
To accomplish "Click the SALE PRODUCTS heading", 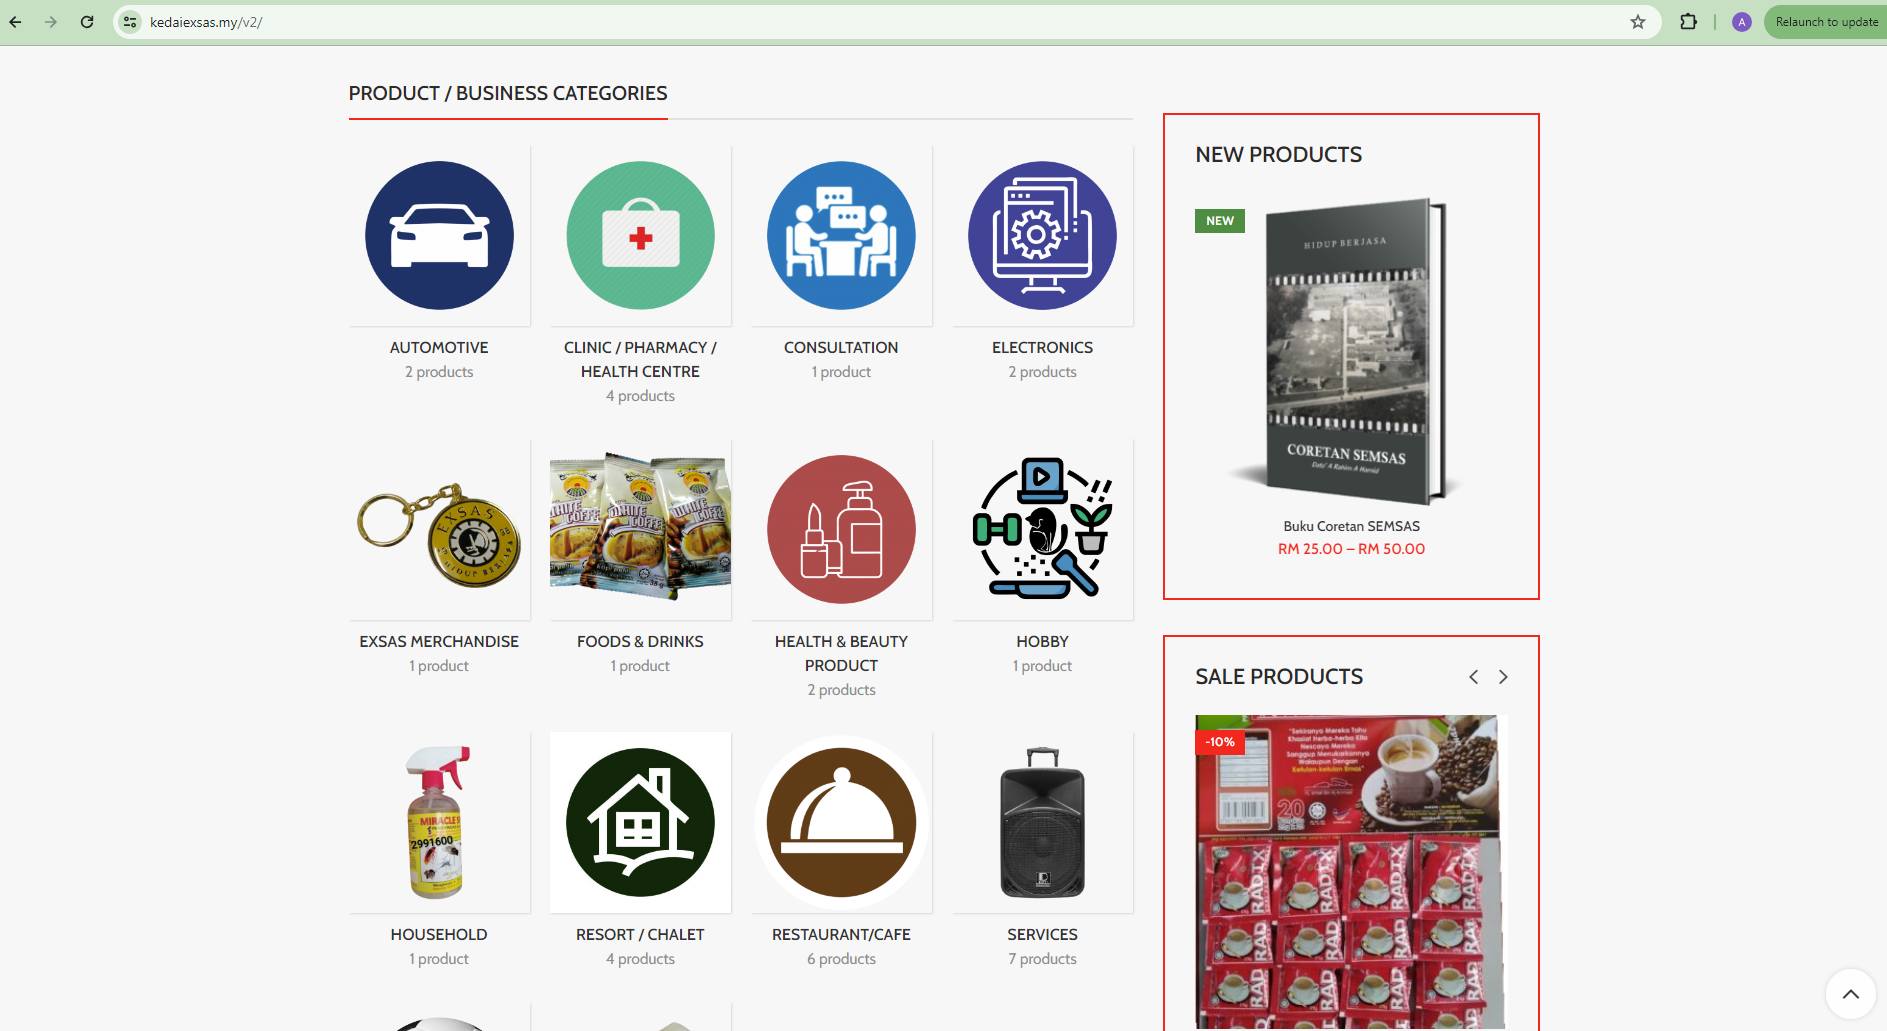I will 1279,677.
